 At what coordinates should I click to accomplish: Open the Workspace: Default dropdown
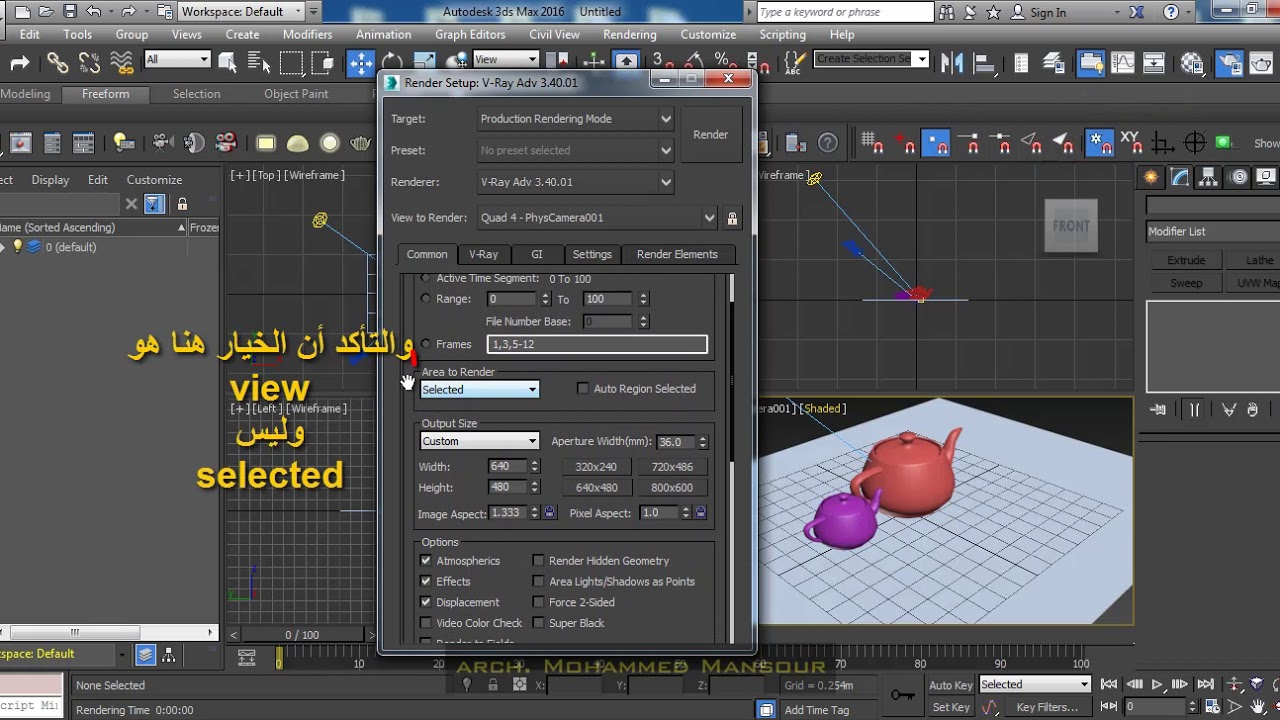click(x=241, y=12)
